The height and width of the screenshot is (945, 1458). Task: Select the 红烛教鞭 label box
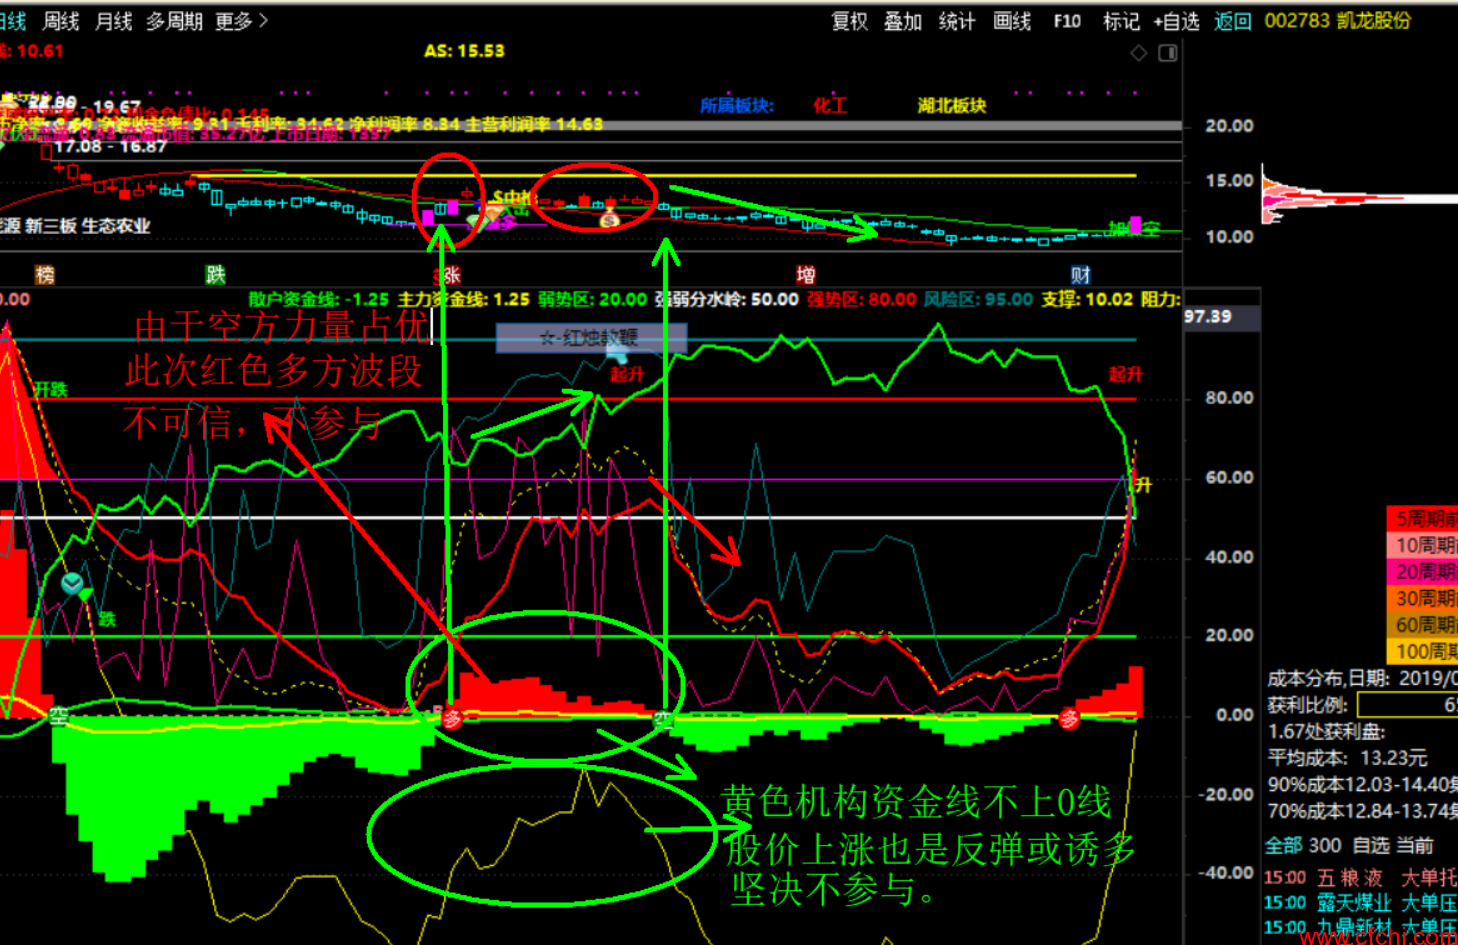(x=591, y=338)
